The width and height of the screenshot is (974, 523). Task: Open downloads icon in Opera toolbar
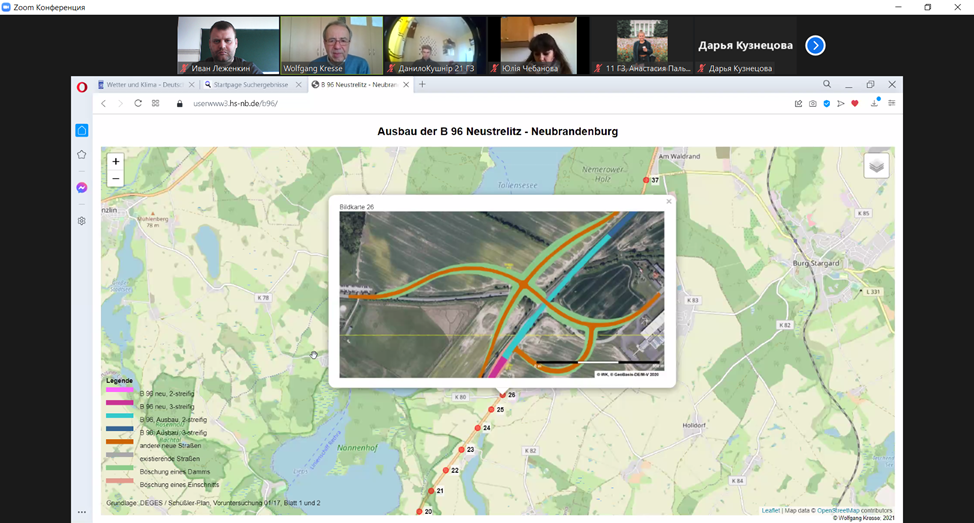(x=875, y=103)
